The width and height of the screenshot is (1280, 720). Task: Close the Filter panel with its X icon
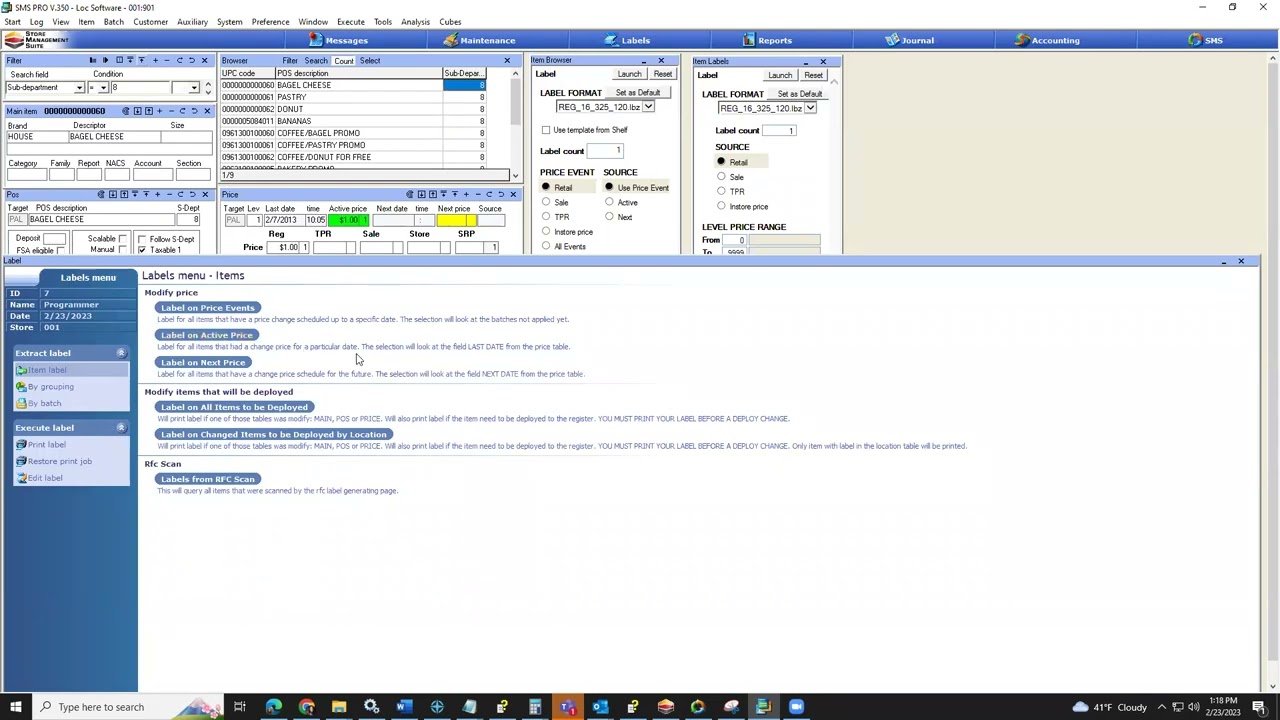coord(204,60)
